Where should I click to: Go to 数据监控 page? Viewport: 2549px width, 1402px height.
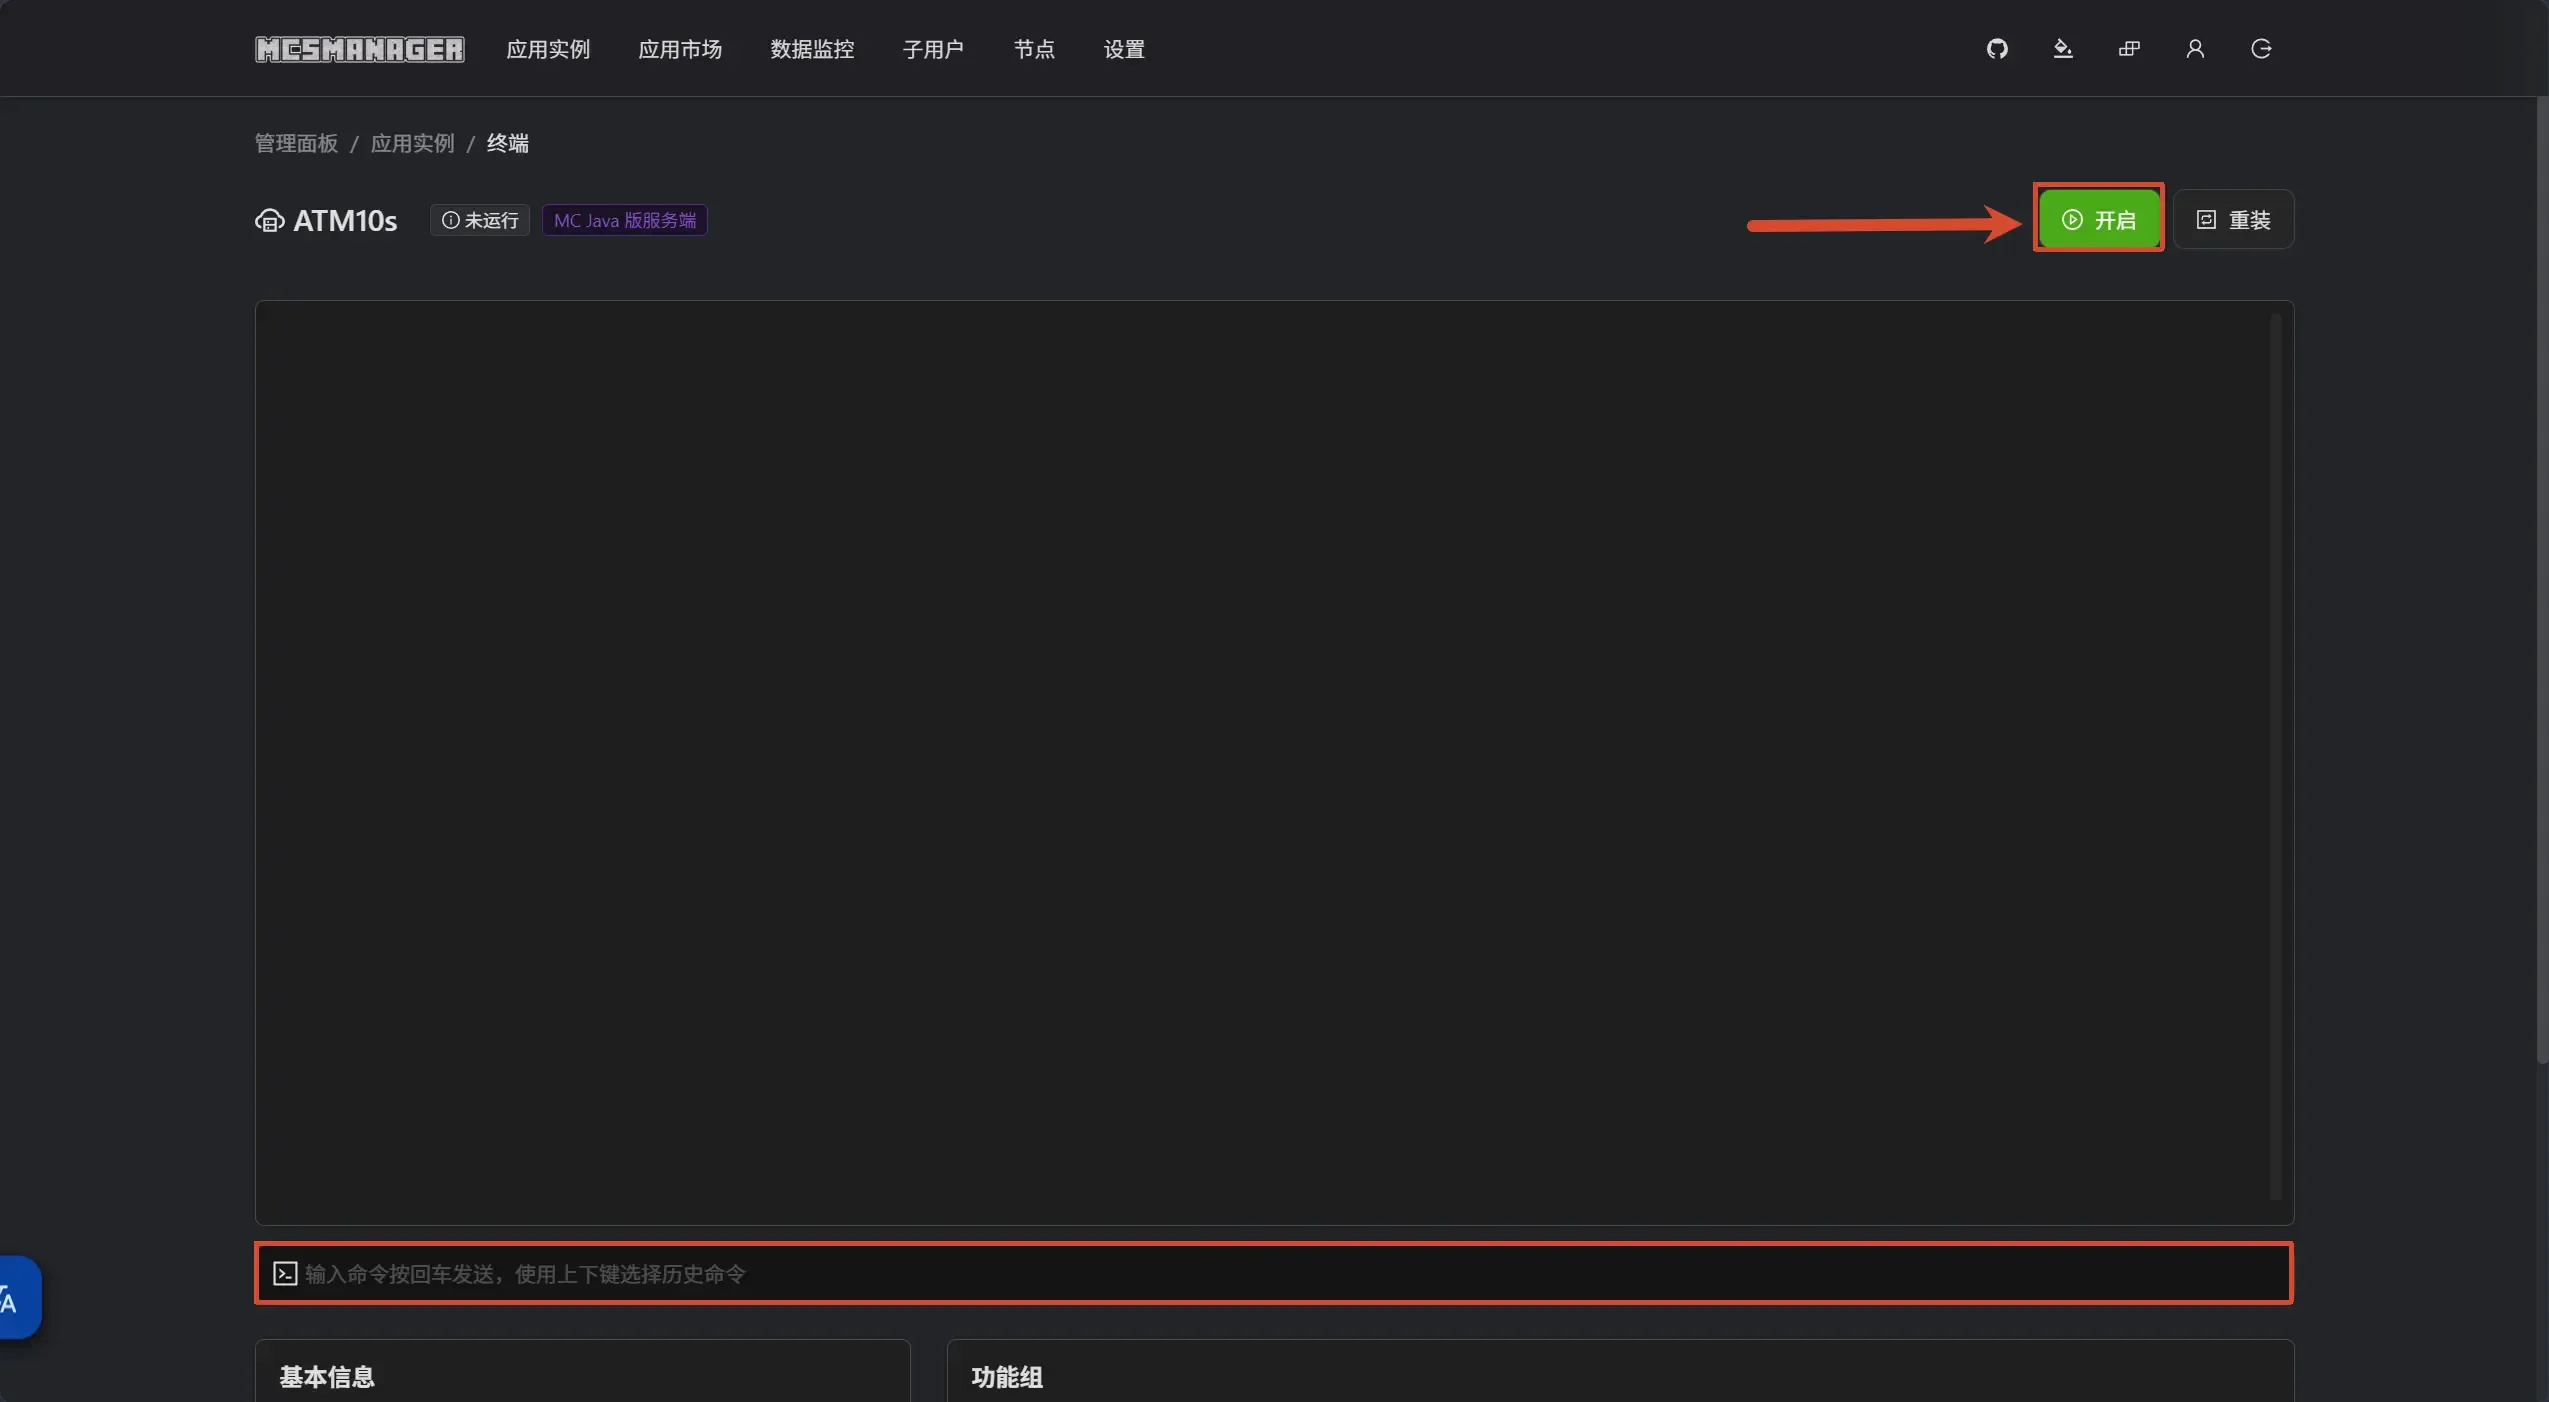[812, 49]
